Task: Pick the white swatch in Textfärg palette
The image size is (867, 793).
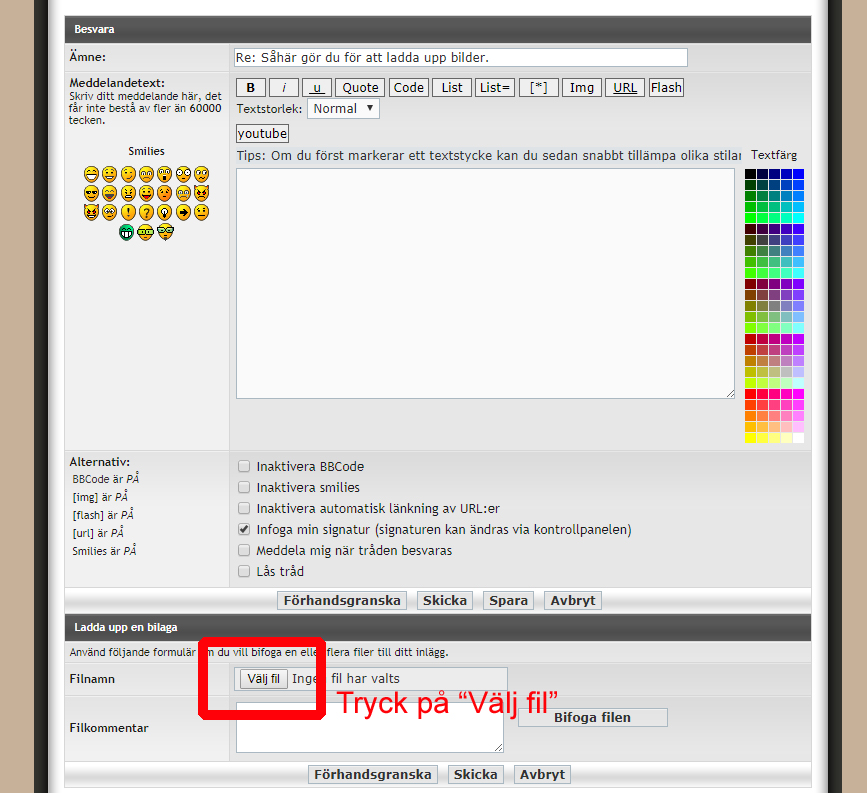Action: (798, 438)
